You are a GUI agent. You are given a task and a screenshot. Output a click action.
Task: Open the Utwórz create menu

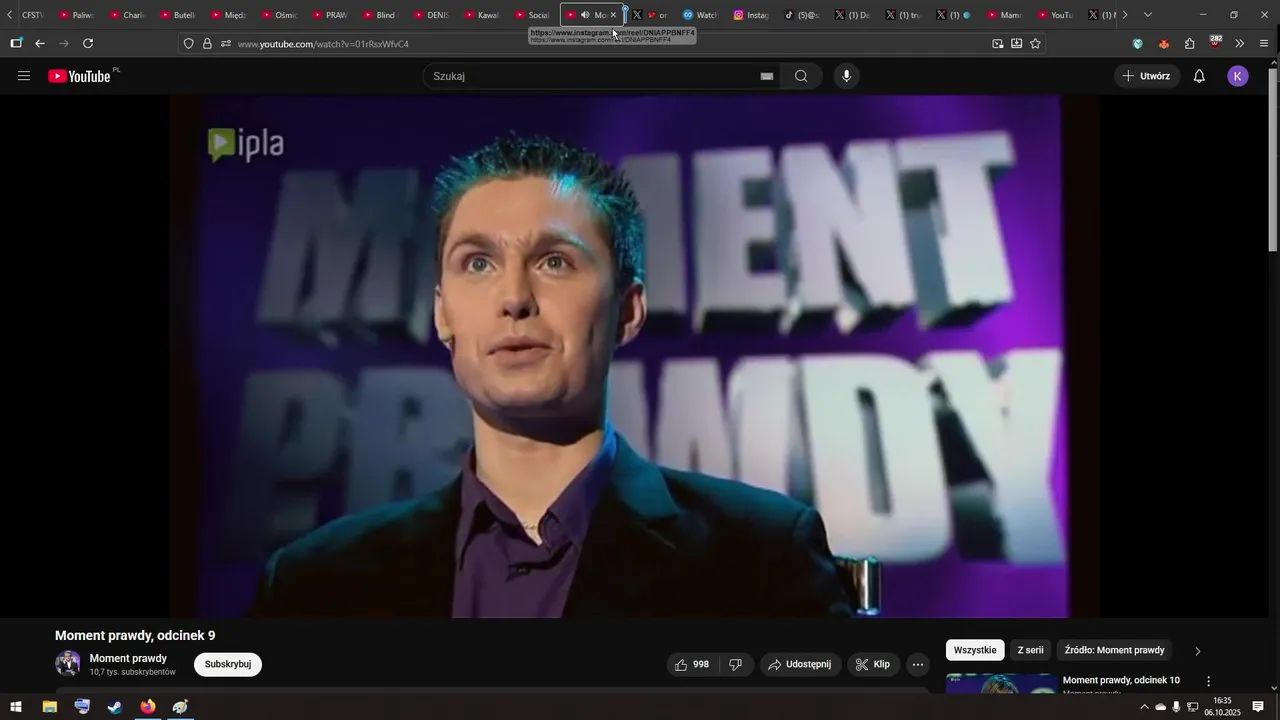coord(1146,76)
